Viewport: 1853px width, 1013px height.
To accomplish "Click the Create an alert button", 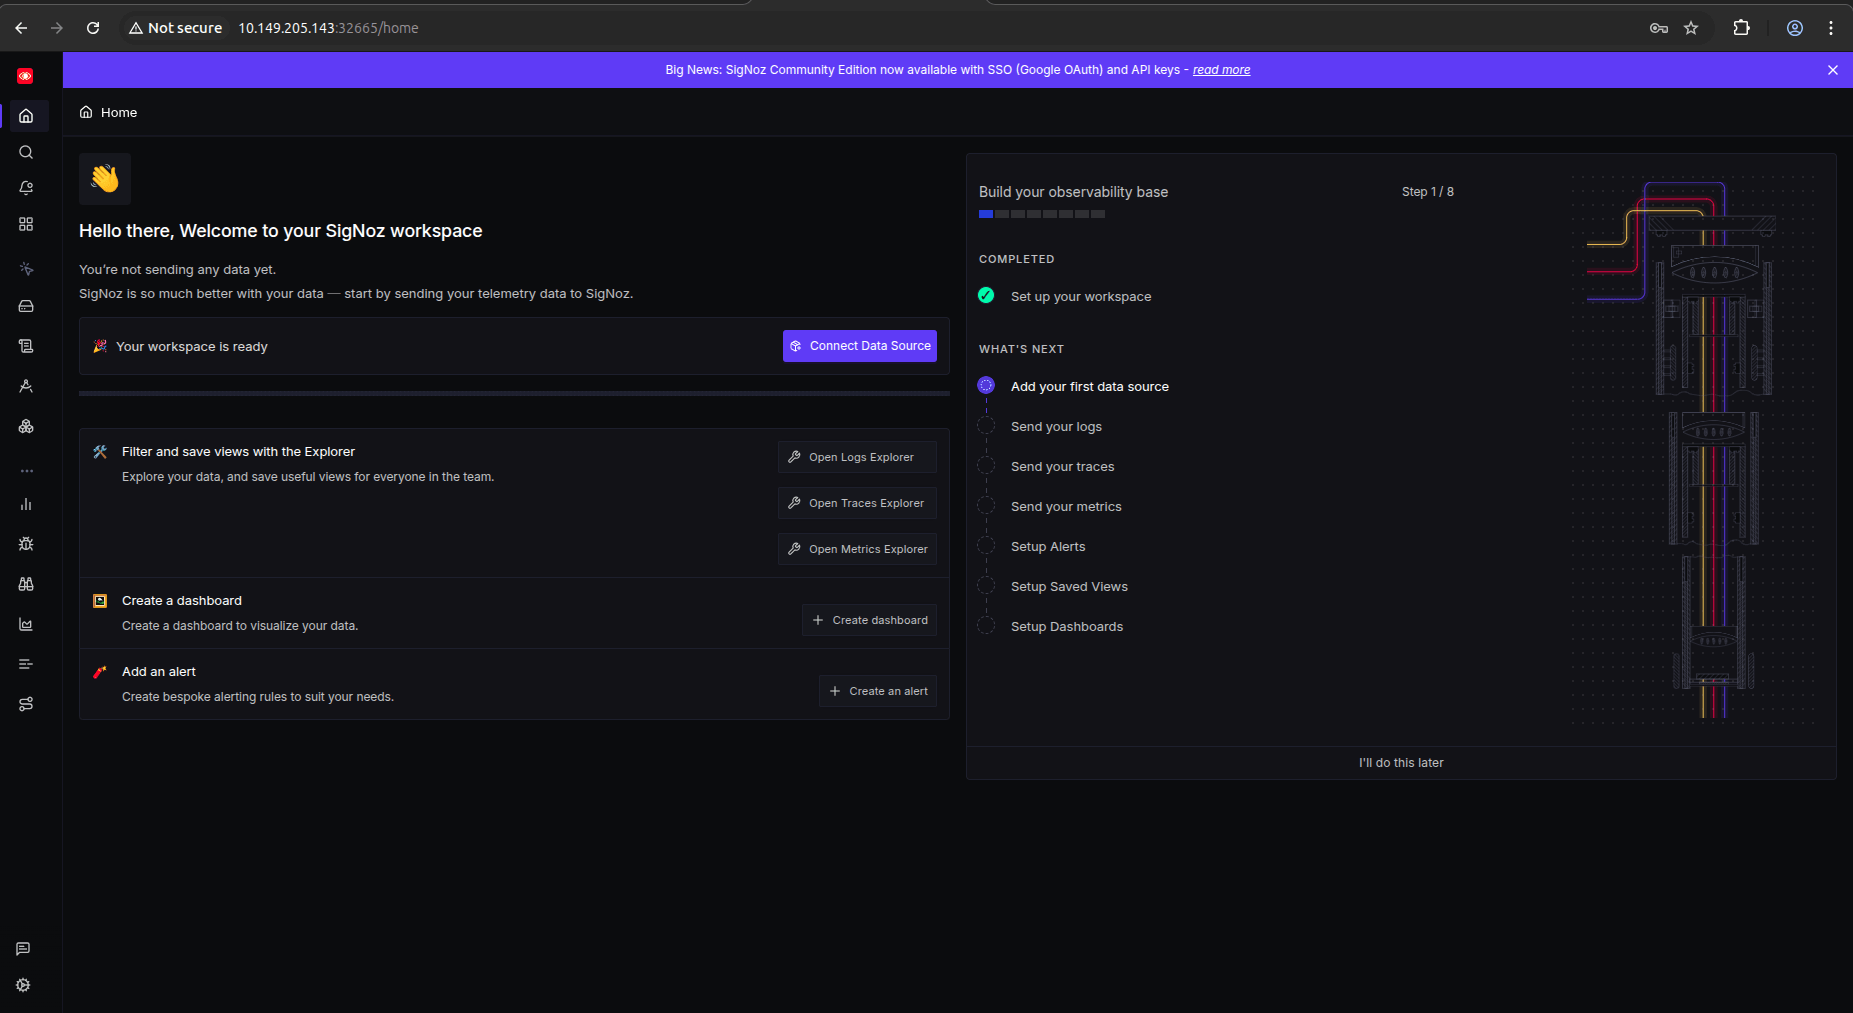I will coord(878,691).
